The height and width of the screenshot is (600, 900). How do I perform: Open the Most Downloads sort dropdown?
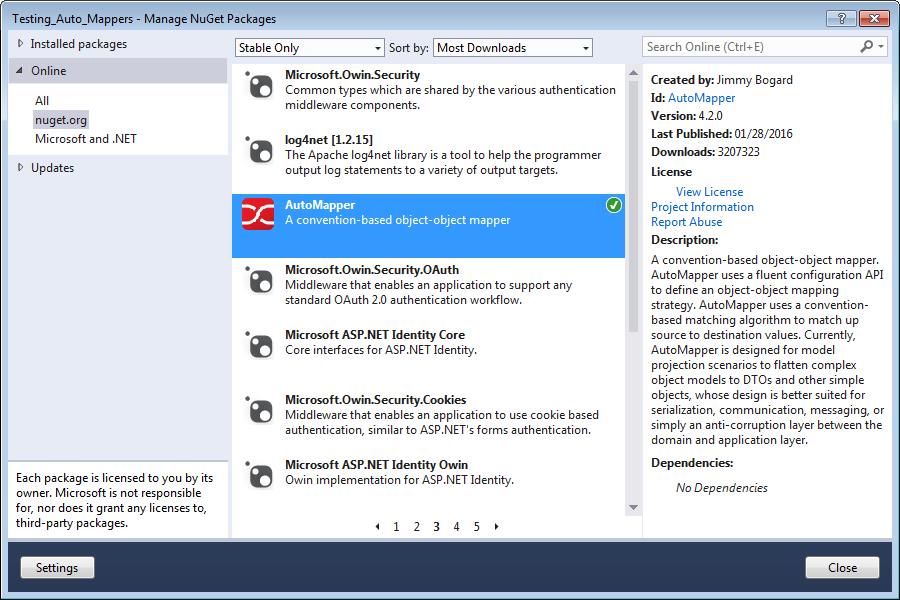(x=513, y=48)
